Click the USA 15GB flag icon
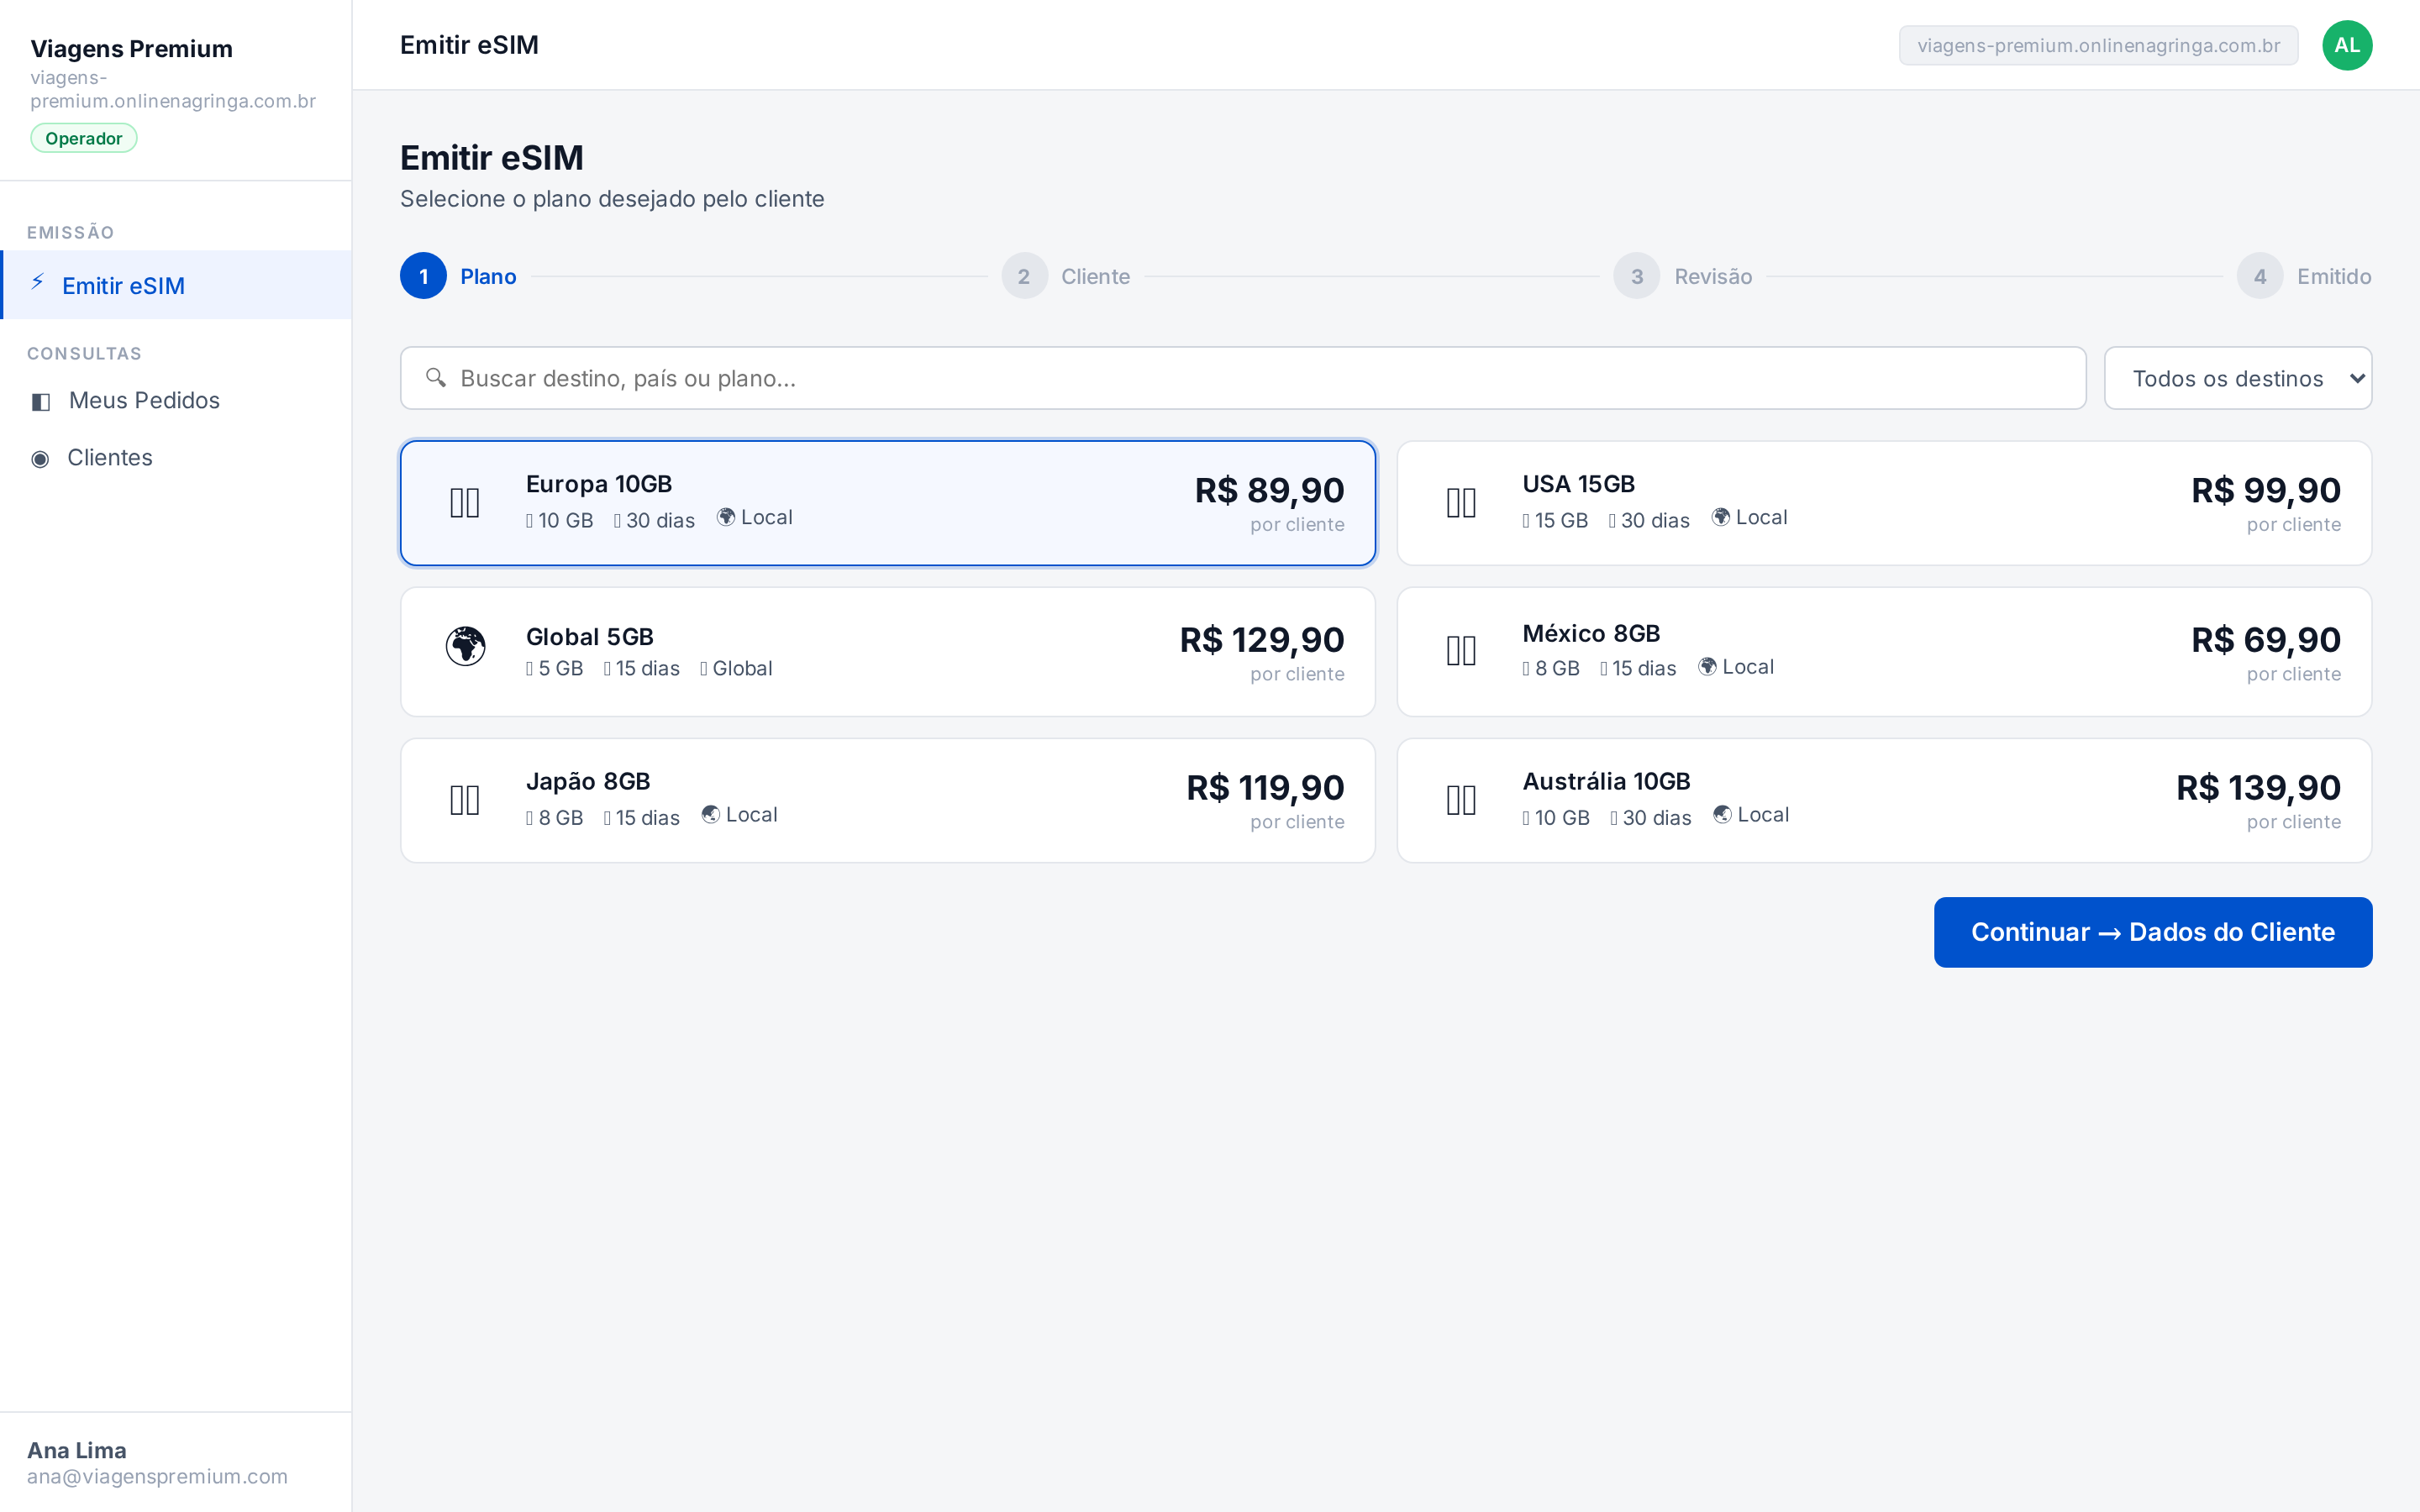Screen dimensions: 2420x1512 coord(1461,503)
